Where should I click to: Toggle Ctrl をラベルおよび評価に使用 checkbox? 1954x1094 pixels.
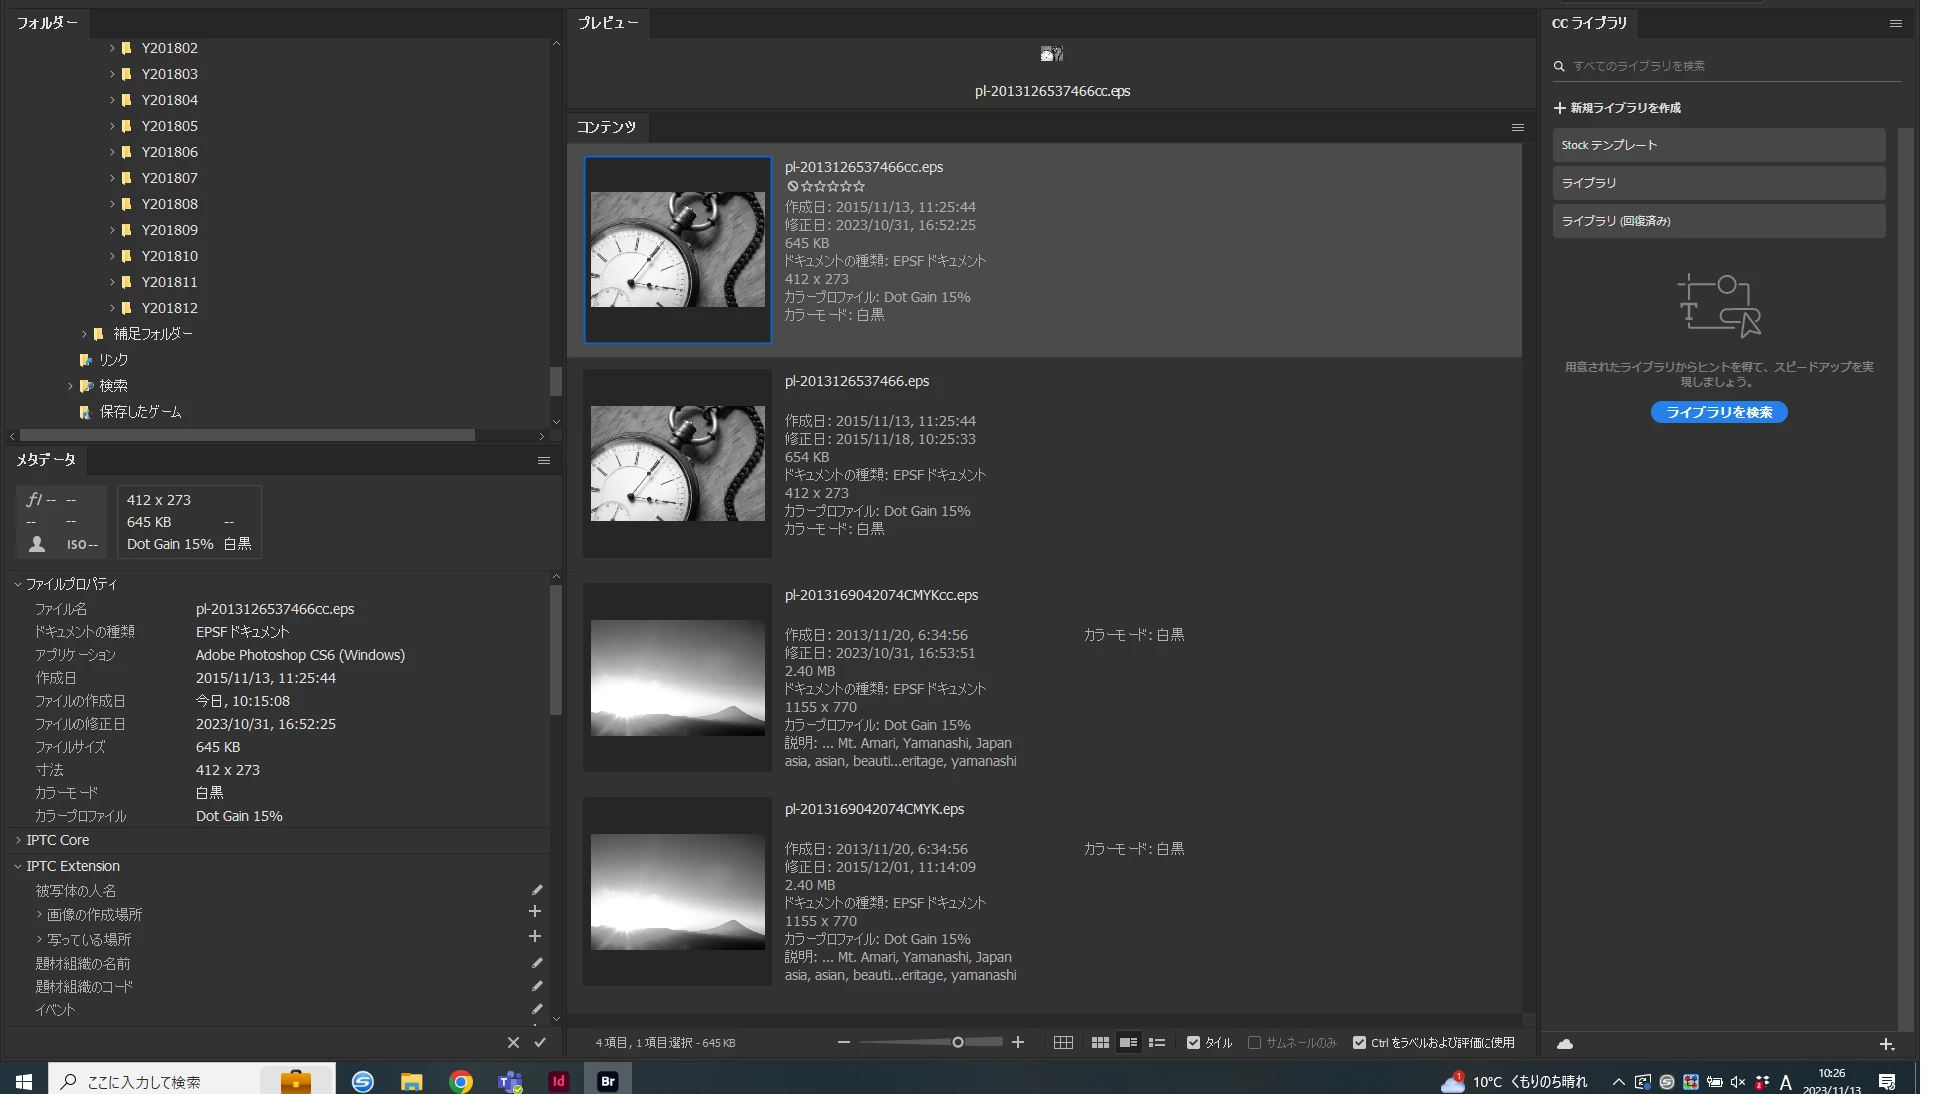[x=1359, y=1042]
